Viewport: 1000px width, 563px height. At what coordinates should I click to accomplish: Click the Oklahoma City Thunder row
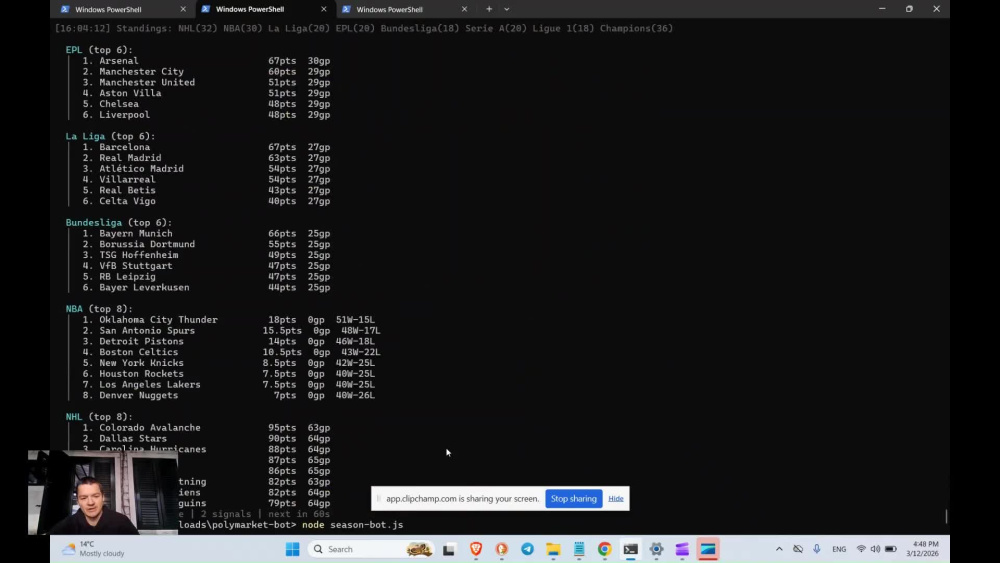(x=228, y=319)
